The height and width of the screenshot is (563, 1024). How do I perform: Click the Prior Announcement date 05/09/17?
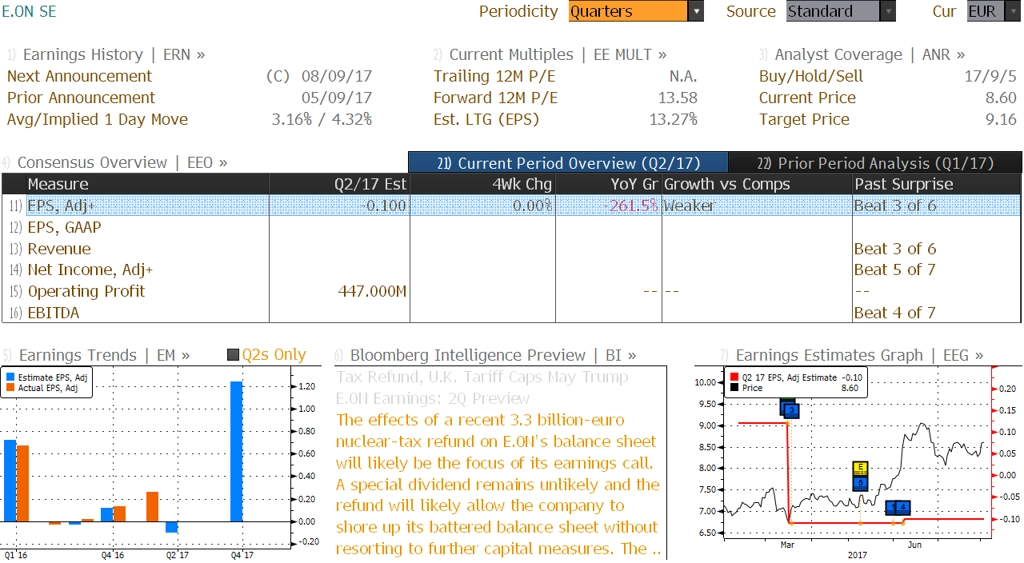click(x=336, y=98)
